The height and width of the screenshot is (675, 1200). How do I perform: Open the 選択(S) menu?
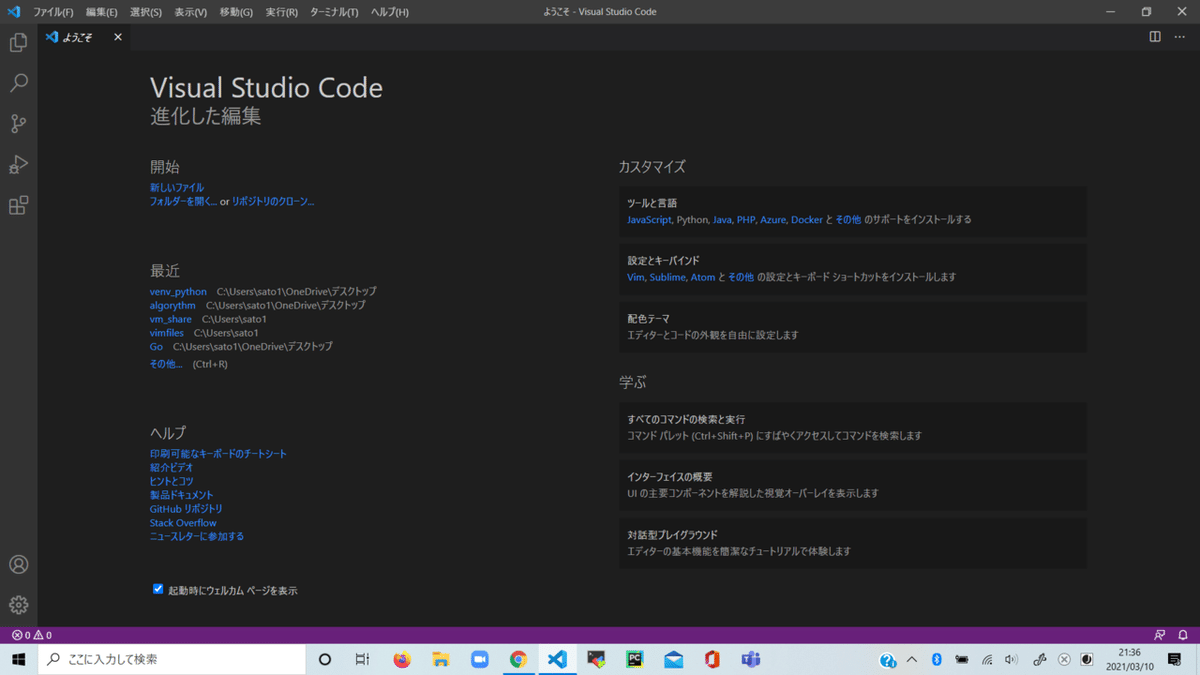click(x=146, y=12)
